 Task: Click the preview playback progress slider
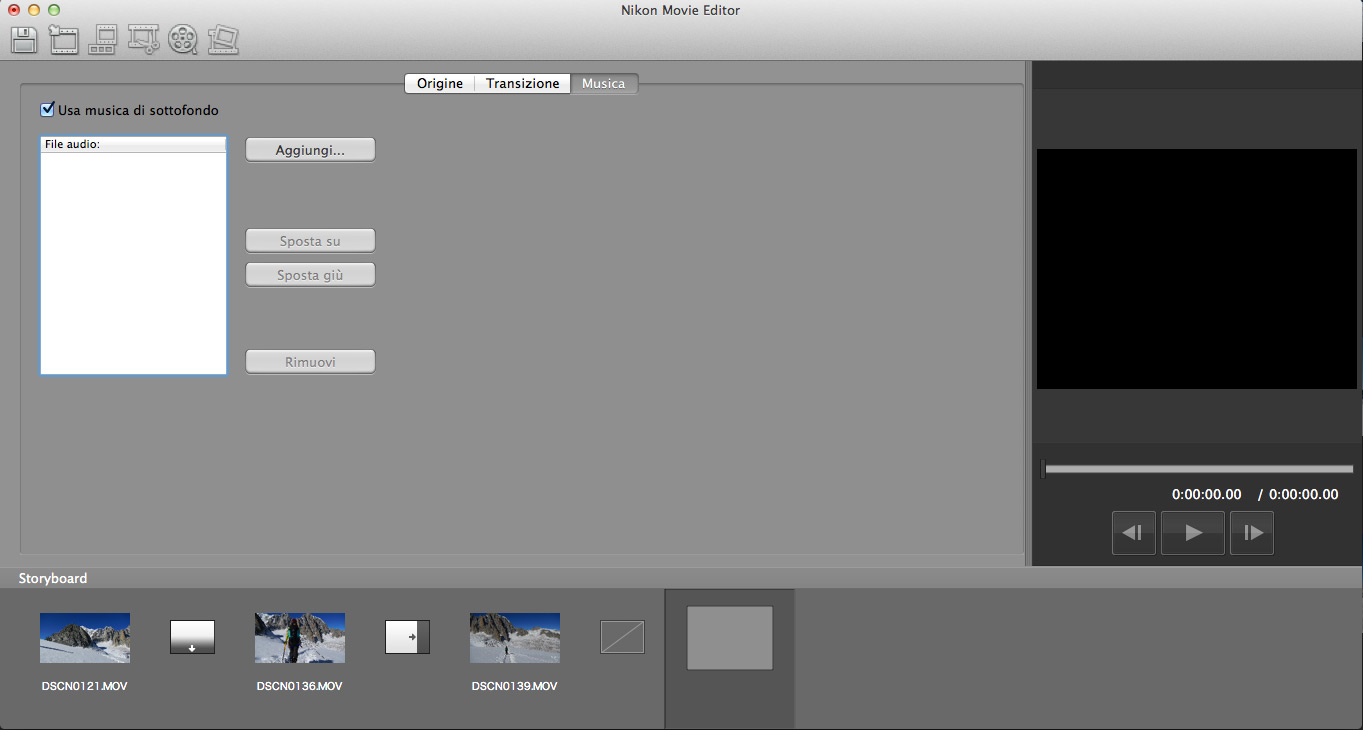tap(1198, 469)
